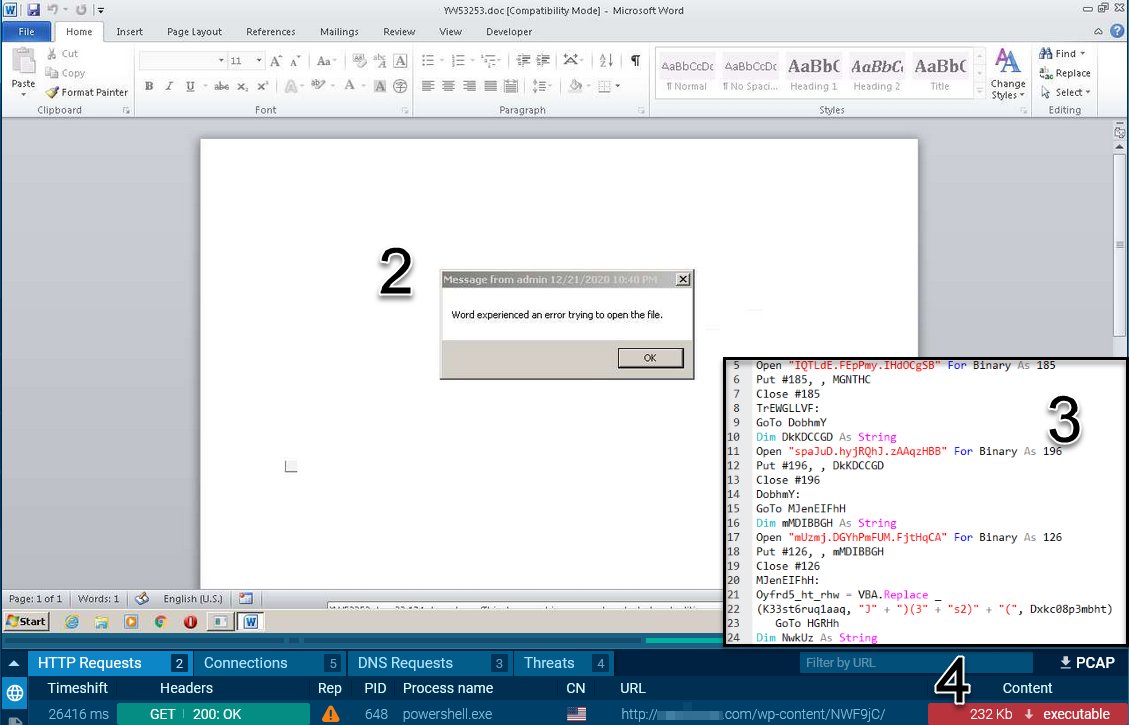Switch to the Mailings tab

click(339, 32)
